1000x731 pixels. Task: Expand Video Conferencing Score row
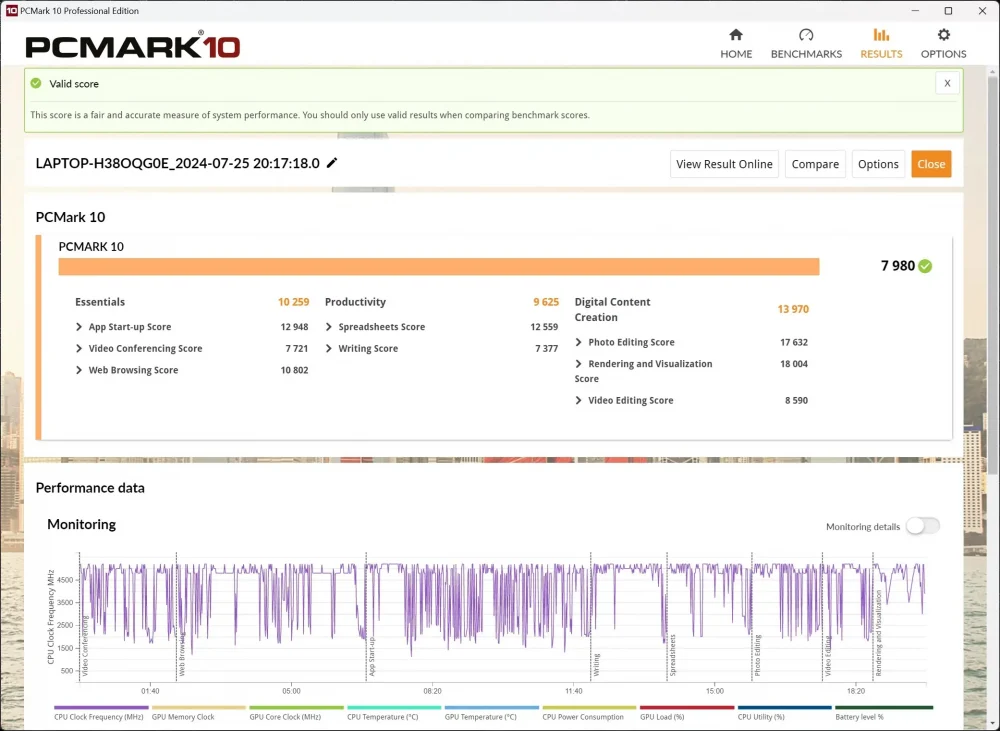click(79, 348)
